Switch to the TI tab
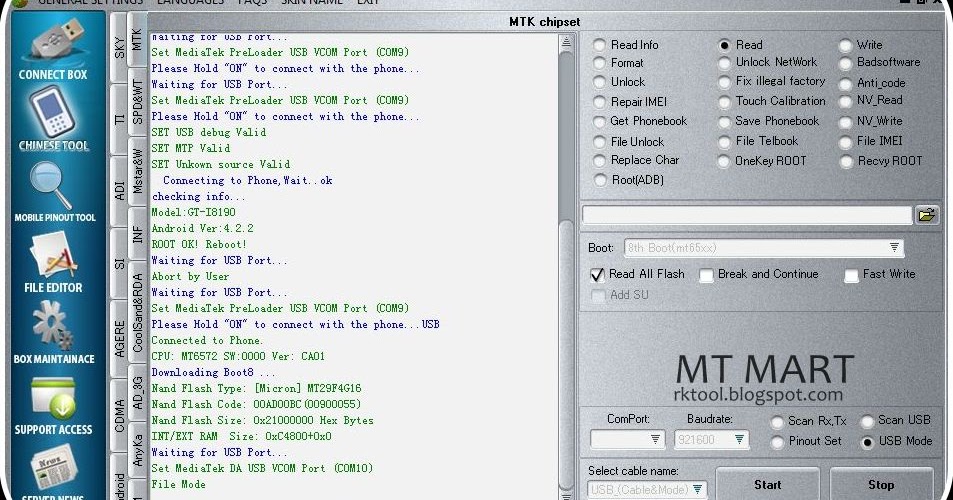Image resolution: width=953 pixels, height=500 pixels. pos(119,118)
